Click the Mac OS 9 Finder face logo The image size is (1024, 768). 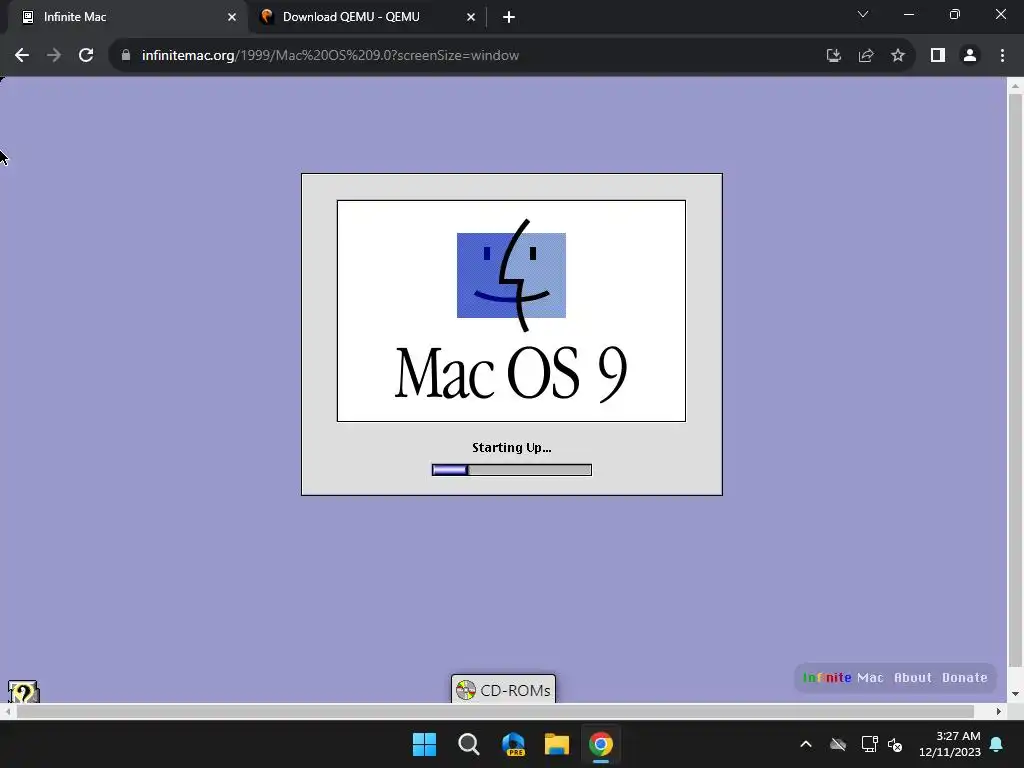511,275
